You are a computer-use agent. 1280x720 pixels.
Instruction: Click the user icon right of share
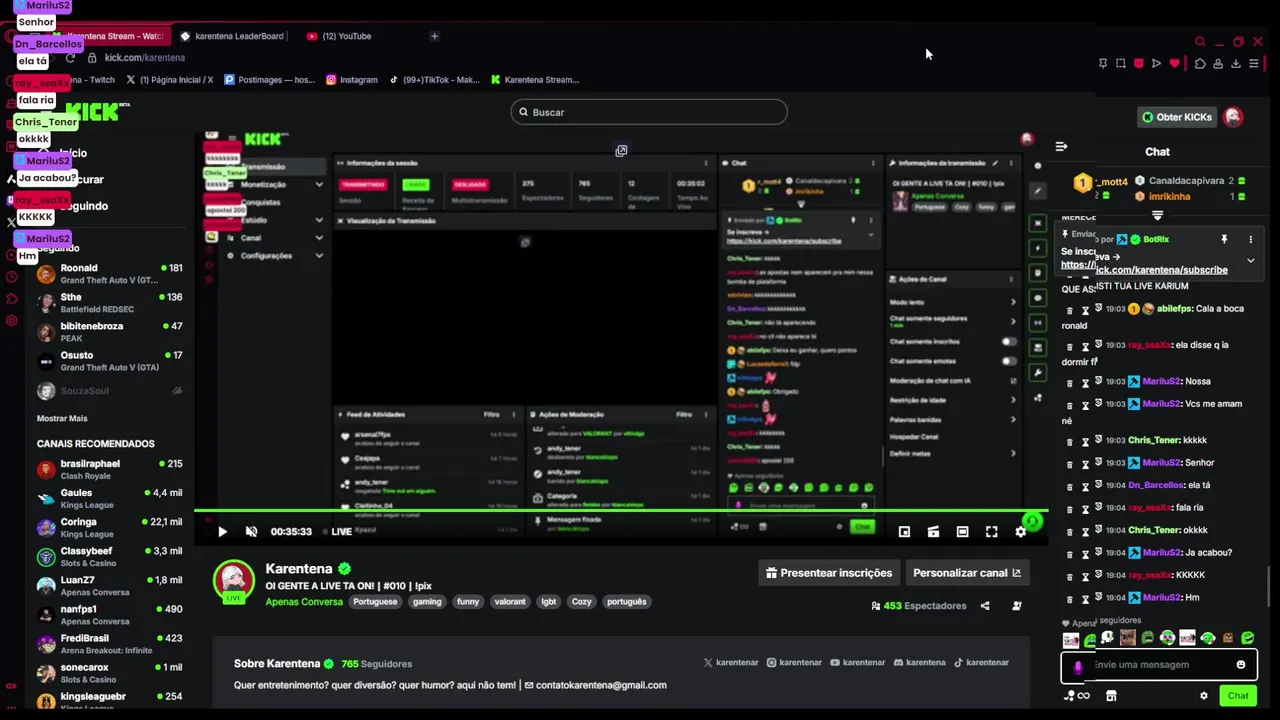pos(1017,606)
